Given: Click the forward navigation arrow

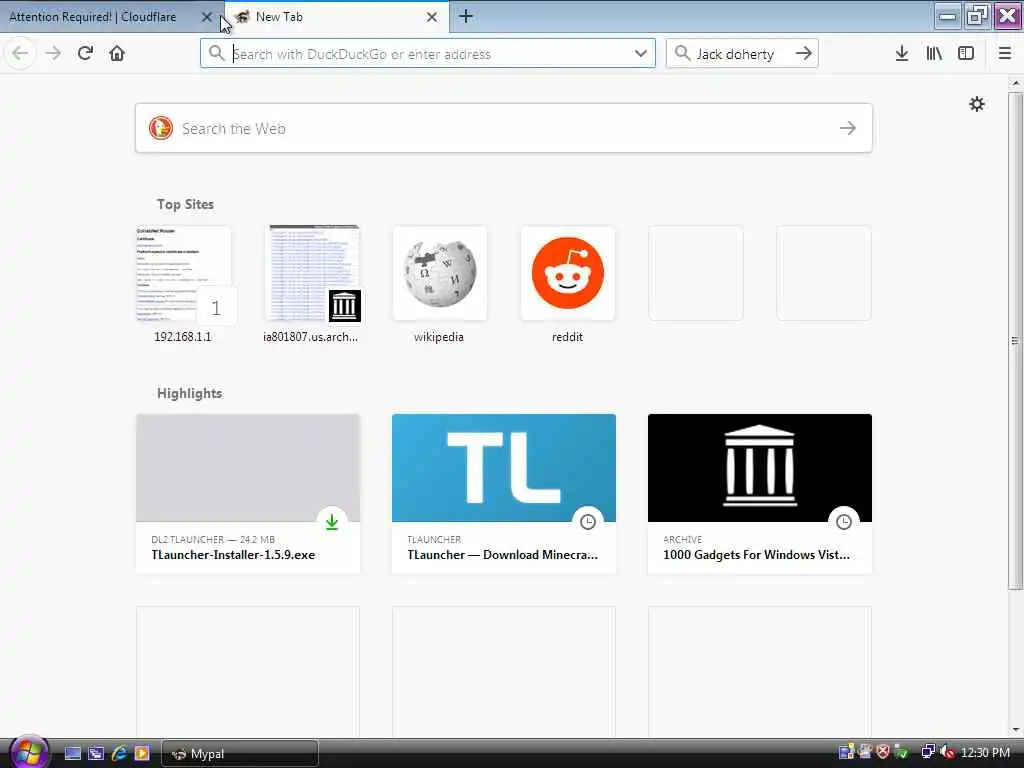Looking at the screenshot, I should pyautogui.click(x=54, y=54).
